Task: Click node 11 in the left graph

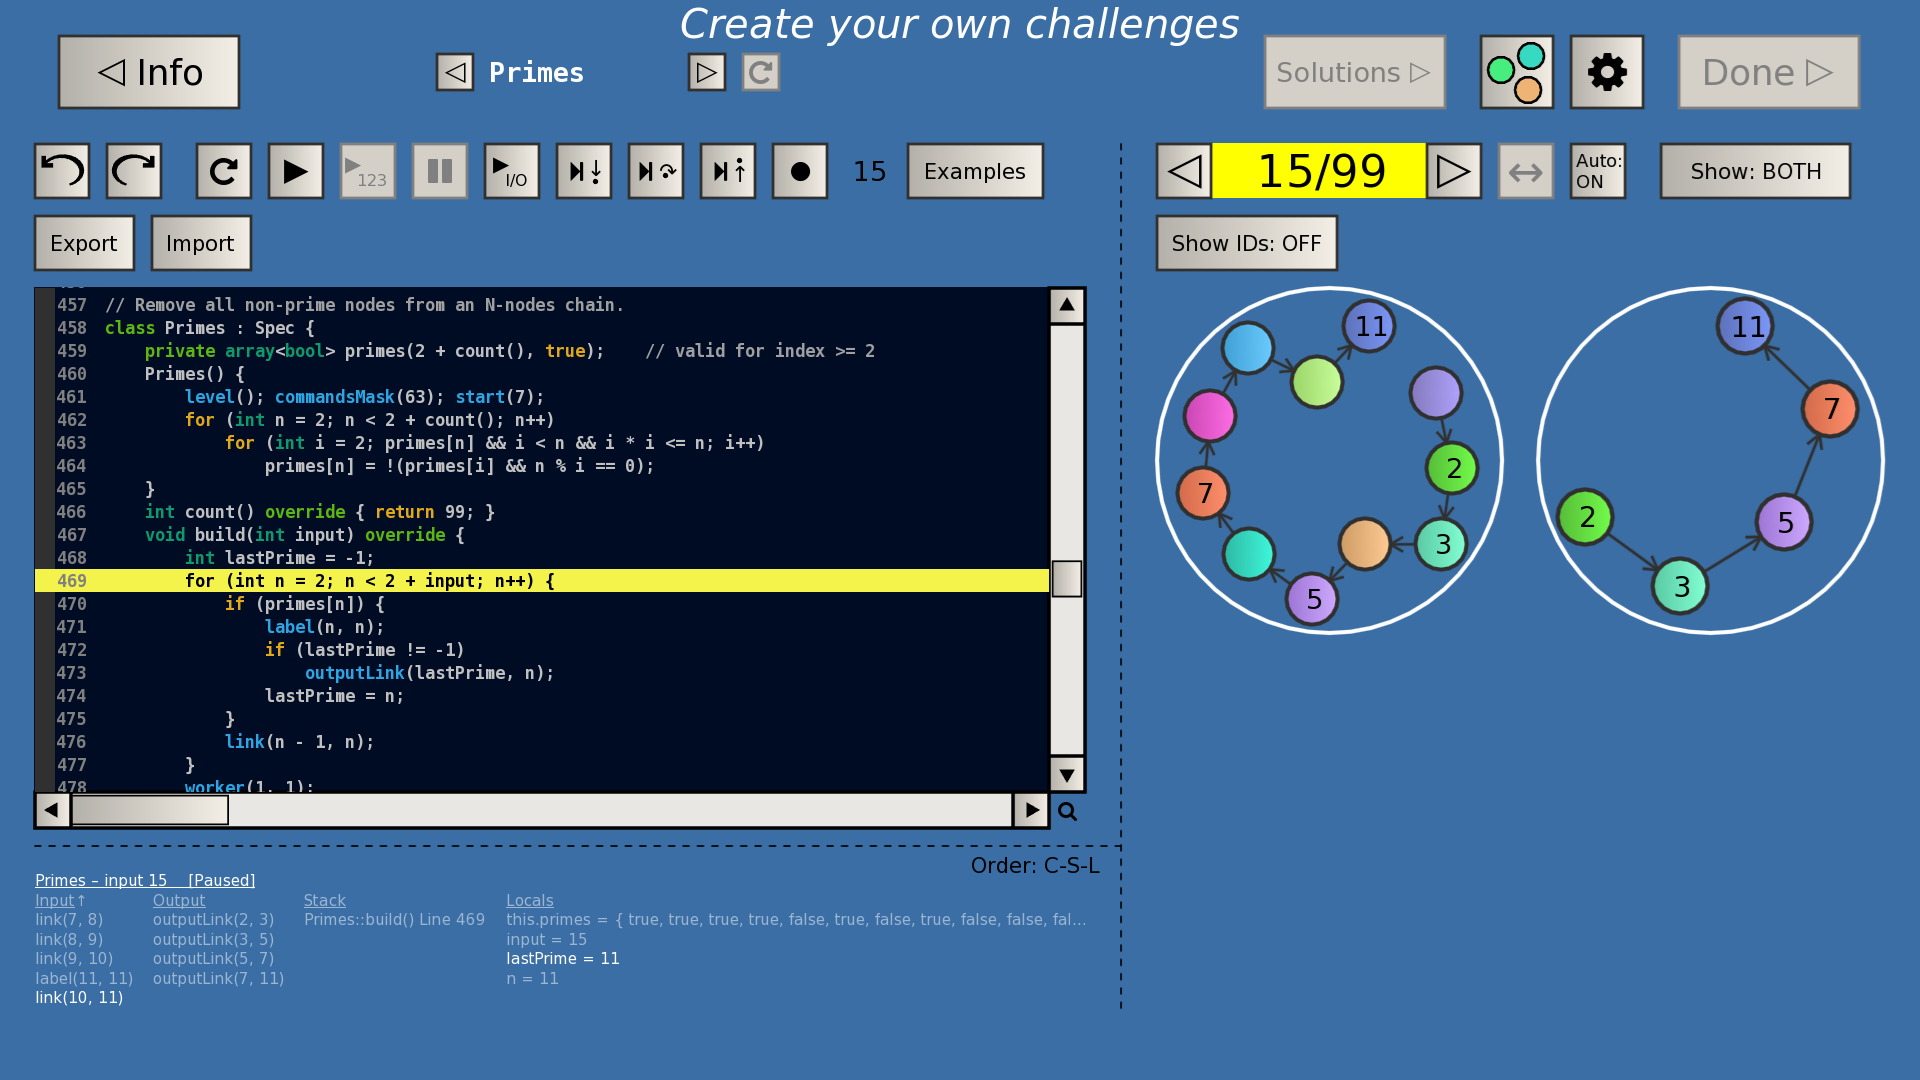Action: [x=1369, y=326]
